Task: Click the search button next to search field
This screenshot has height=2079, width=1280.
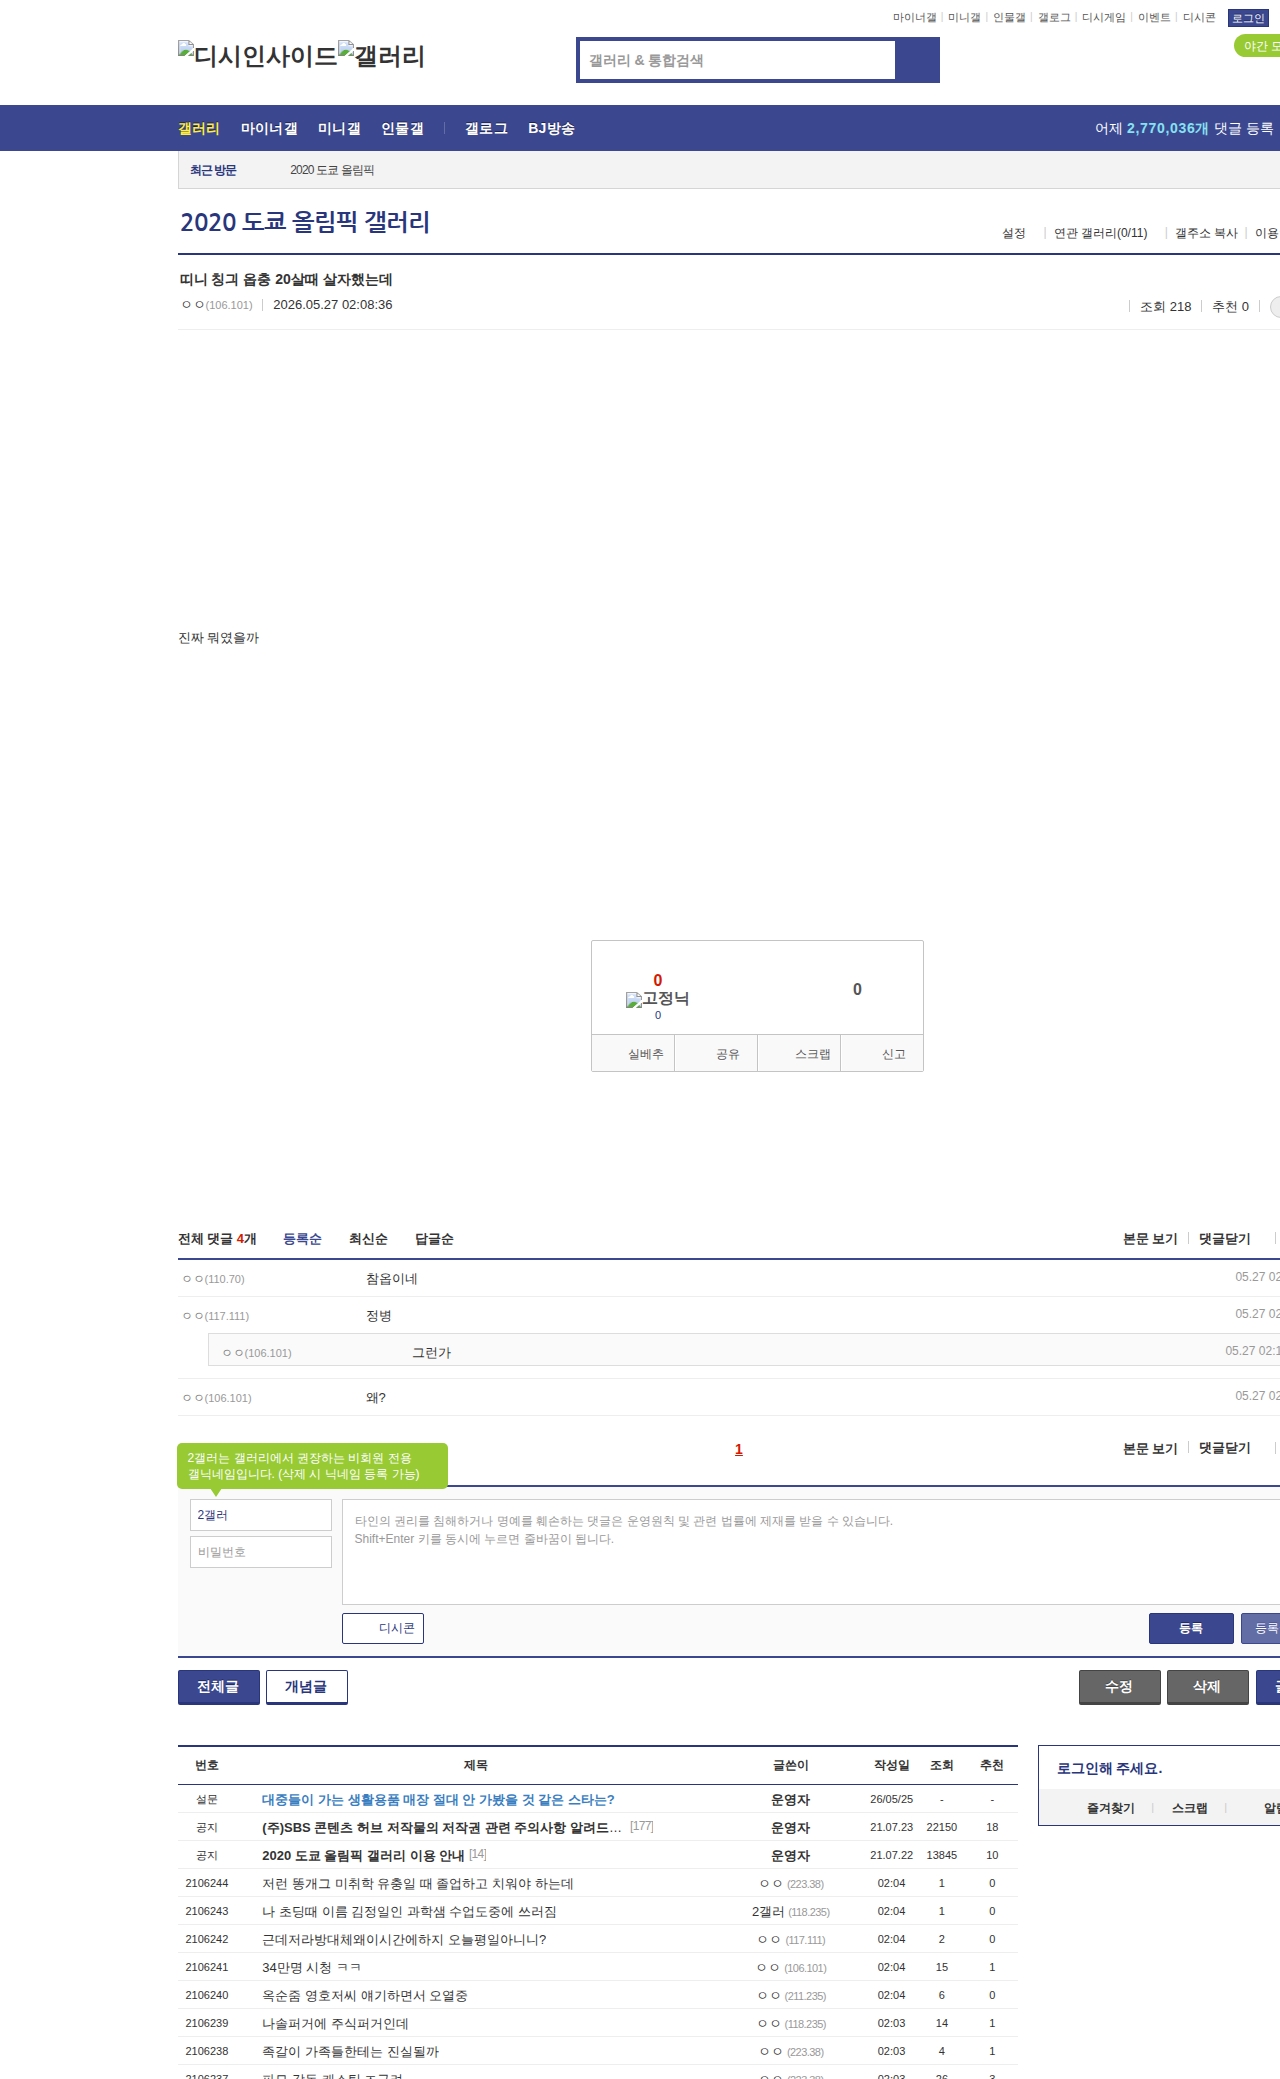Action: pos(917,60)
